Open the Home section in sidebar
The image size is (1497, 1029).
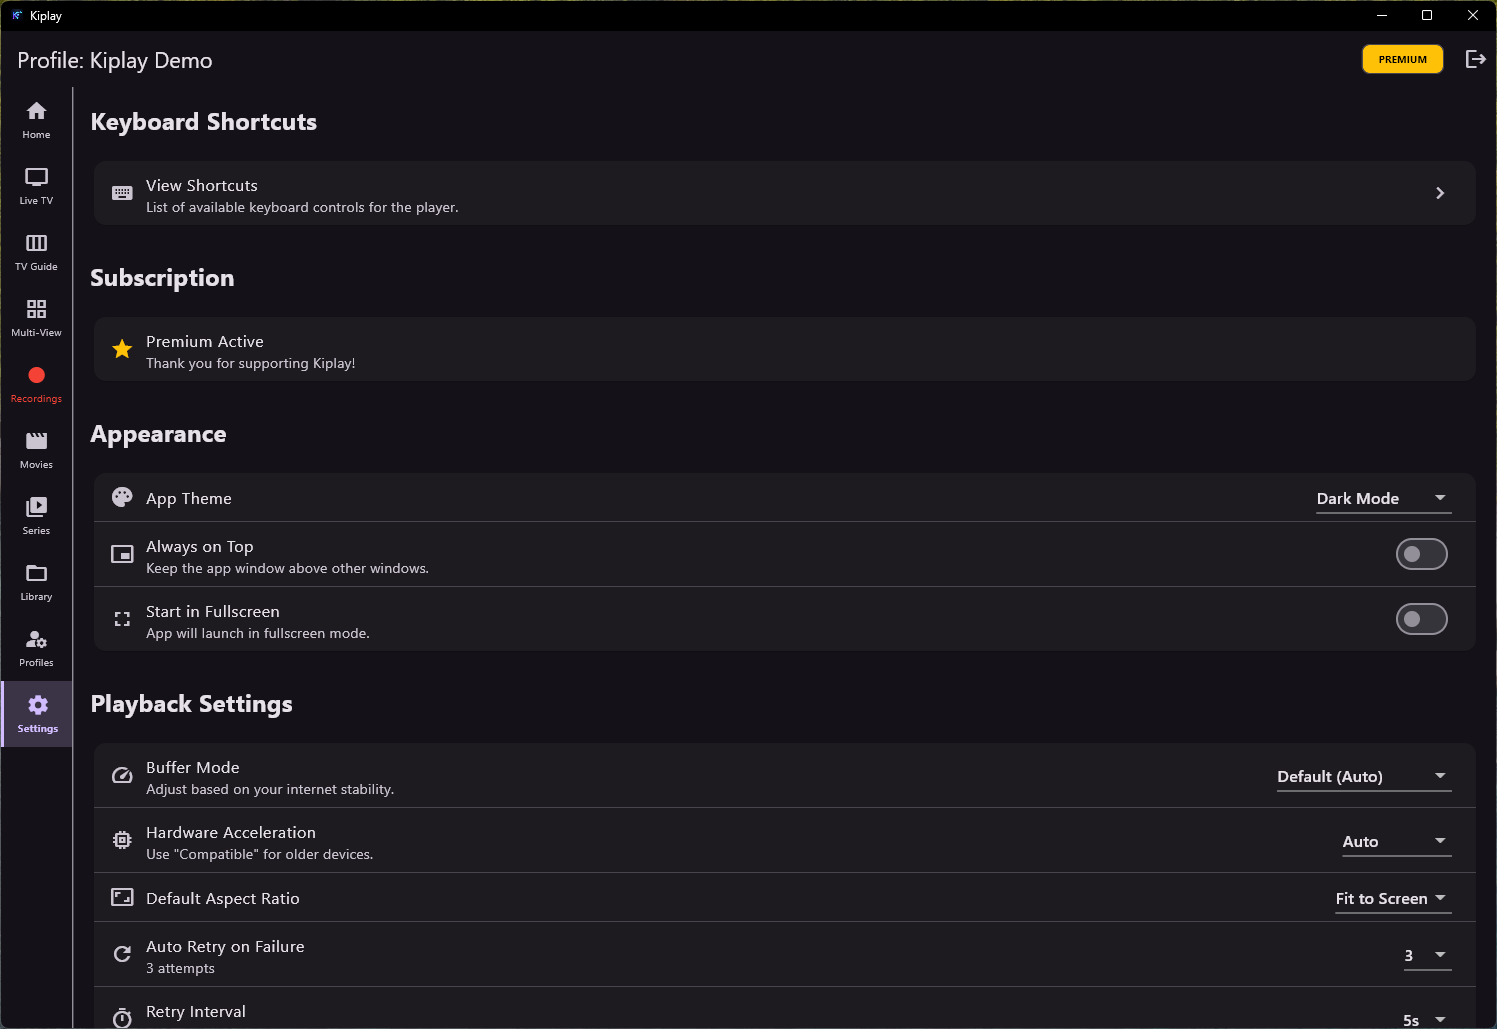[36, 117]
